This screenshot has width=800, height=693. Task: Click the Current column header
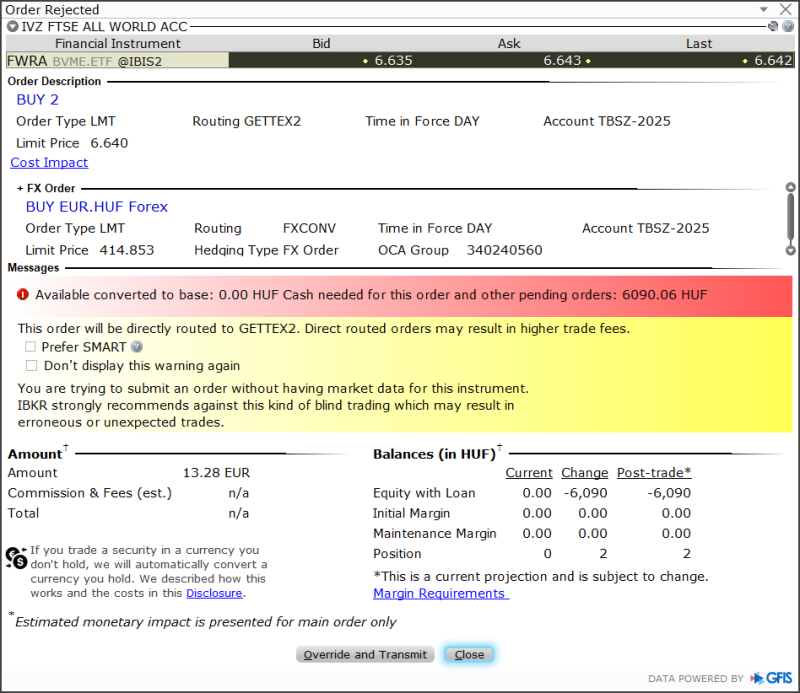pos(529,473)
